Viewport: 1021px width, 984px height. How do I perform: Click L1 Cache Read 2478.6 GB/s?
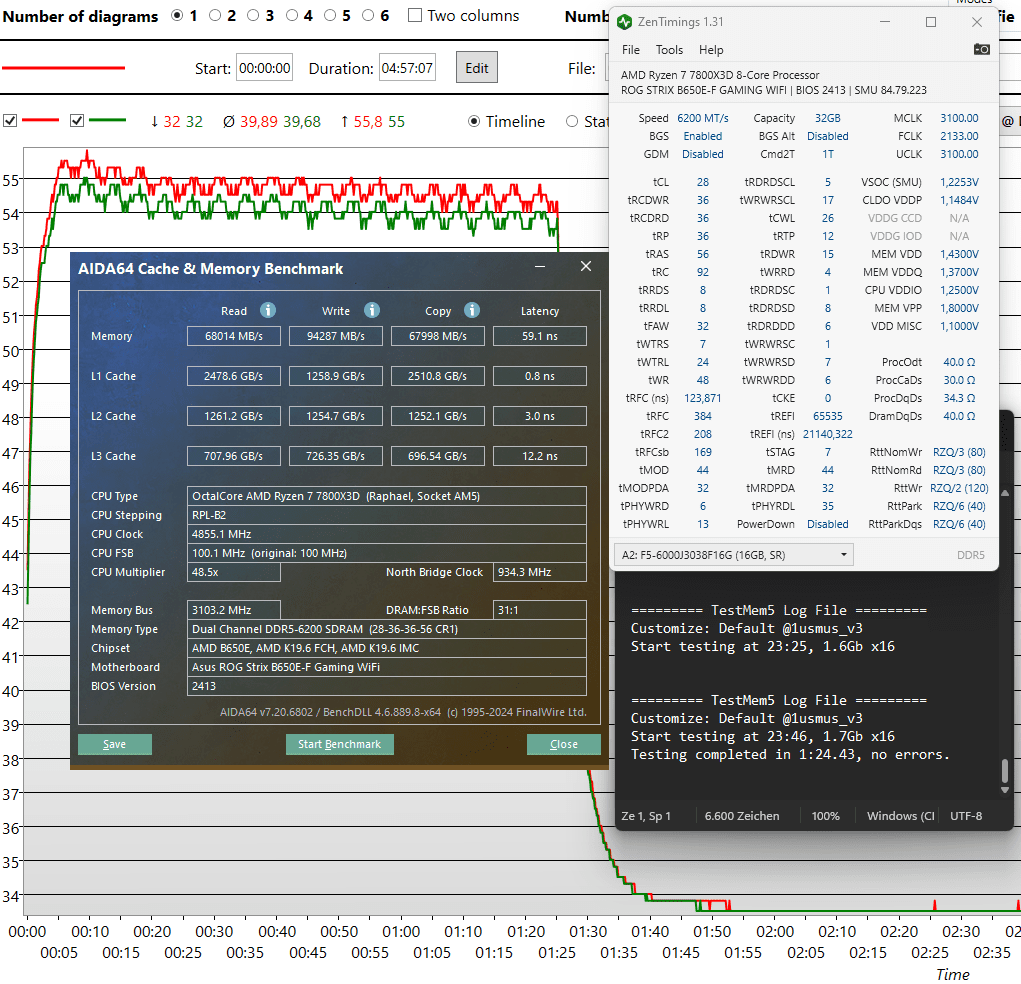coord(234,376)
